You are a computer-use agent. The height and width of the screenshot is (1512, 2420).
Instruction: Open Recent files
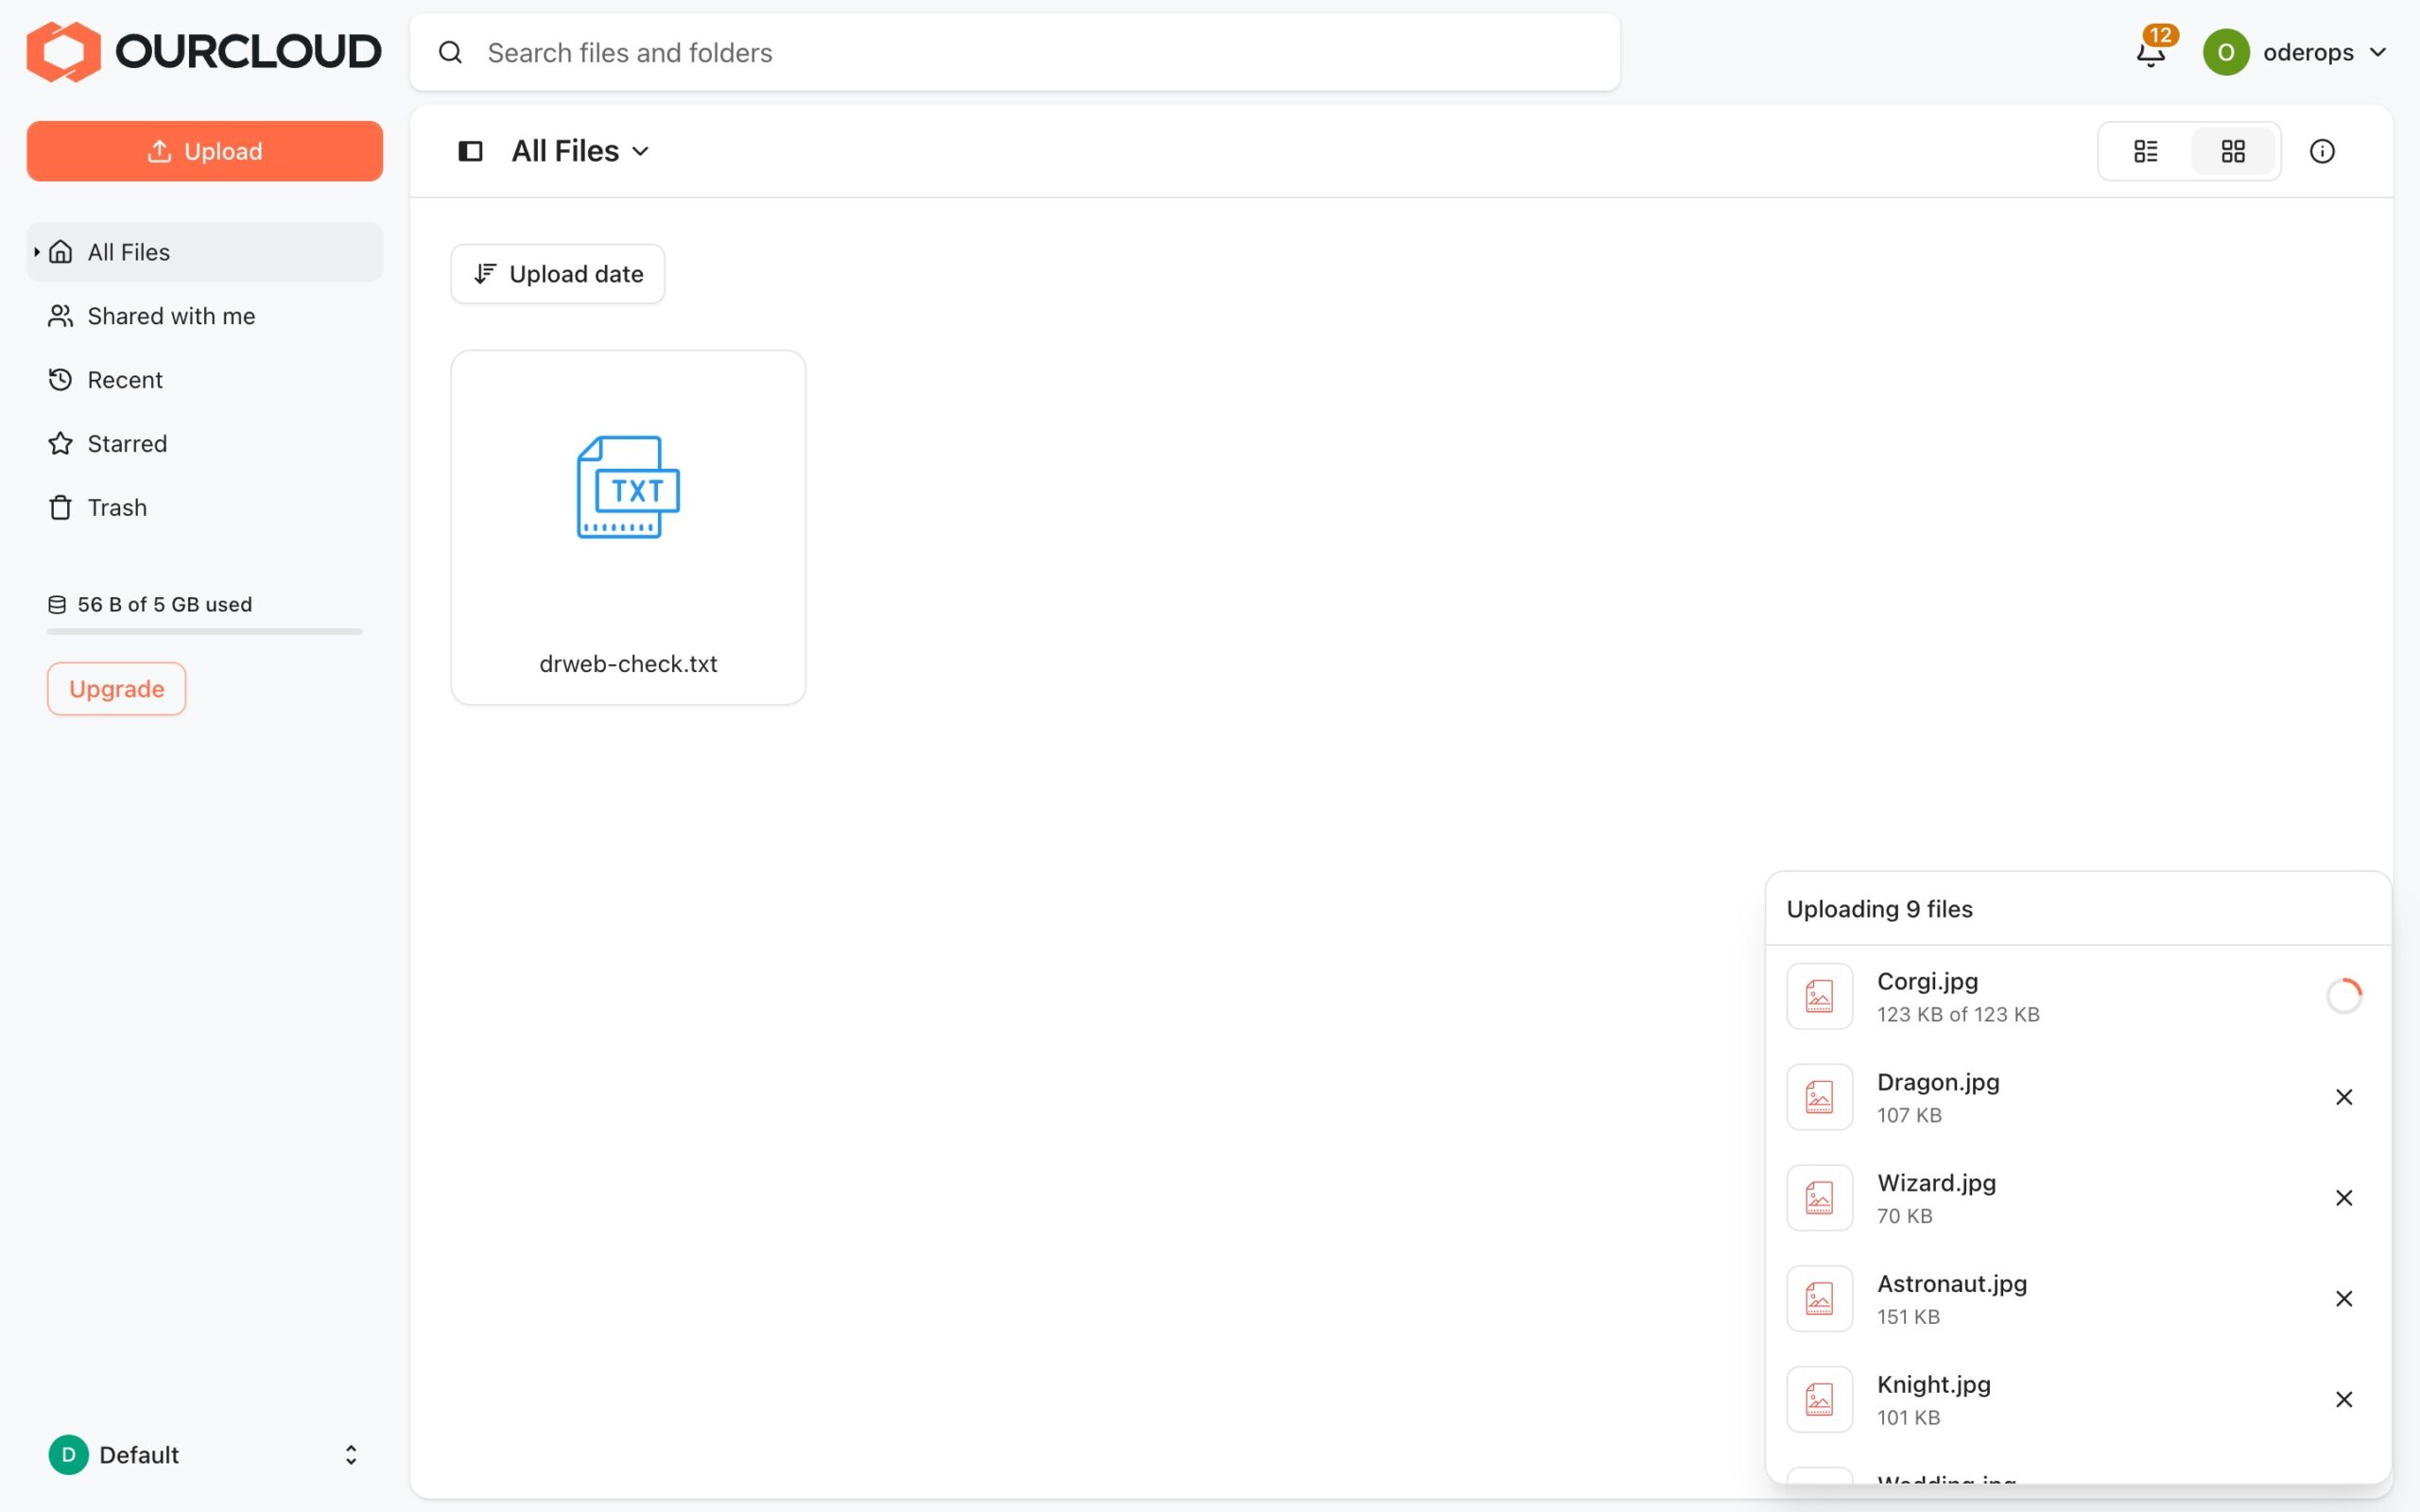click(204, 380)
